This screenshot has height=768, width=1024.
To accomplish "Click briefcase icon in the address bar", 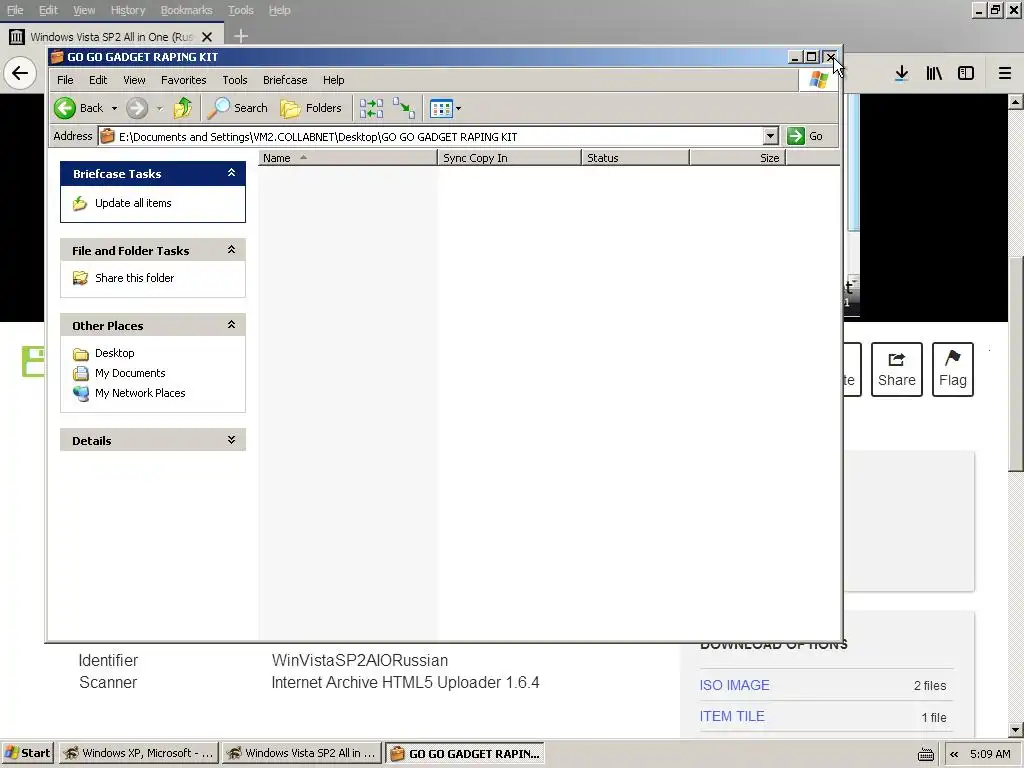I will (107, 136).
